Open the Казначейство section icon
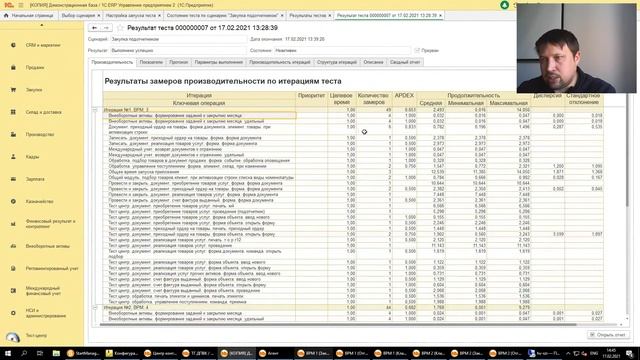This screenshot has height=360, width=640. click(13, 201)
